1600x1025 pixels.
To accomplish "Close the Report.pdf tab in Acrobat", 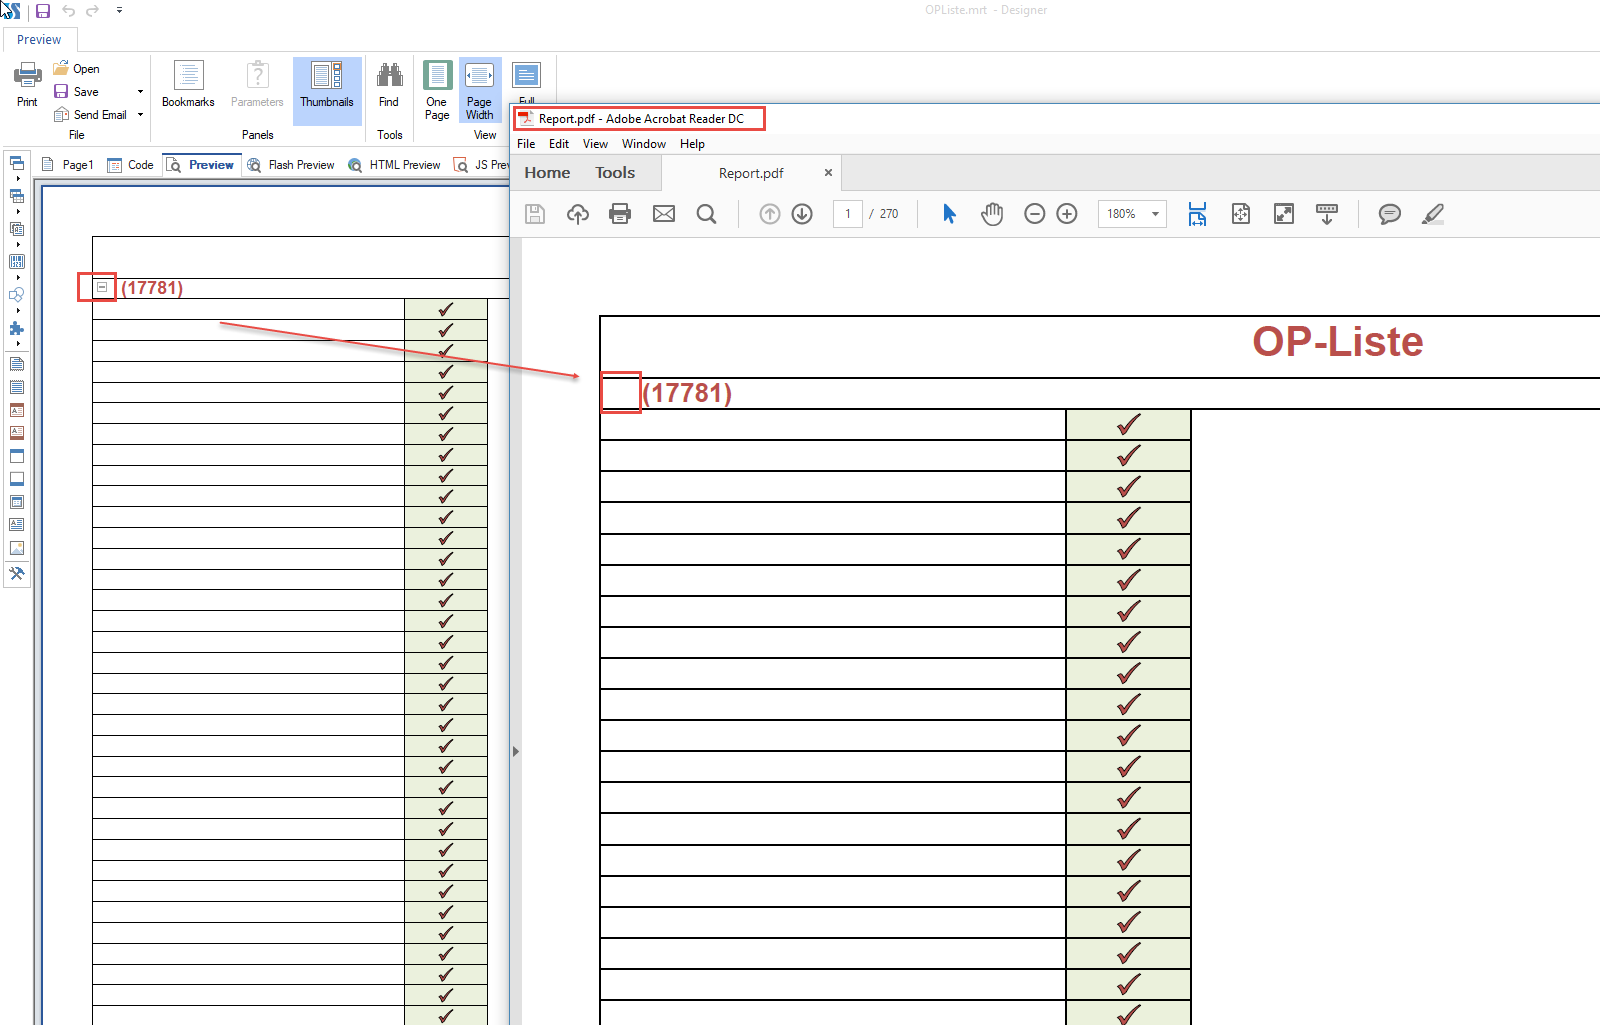I will click(828, 172).
